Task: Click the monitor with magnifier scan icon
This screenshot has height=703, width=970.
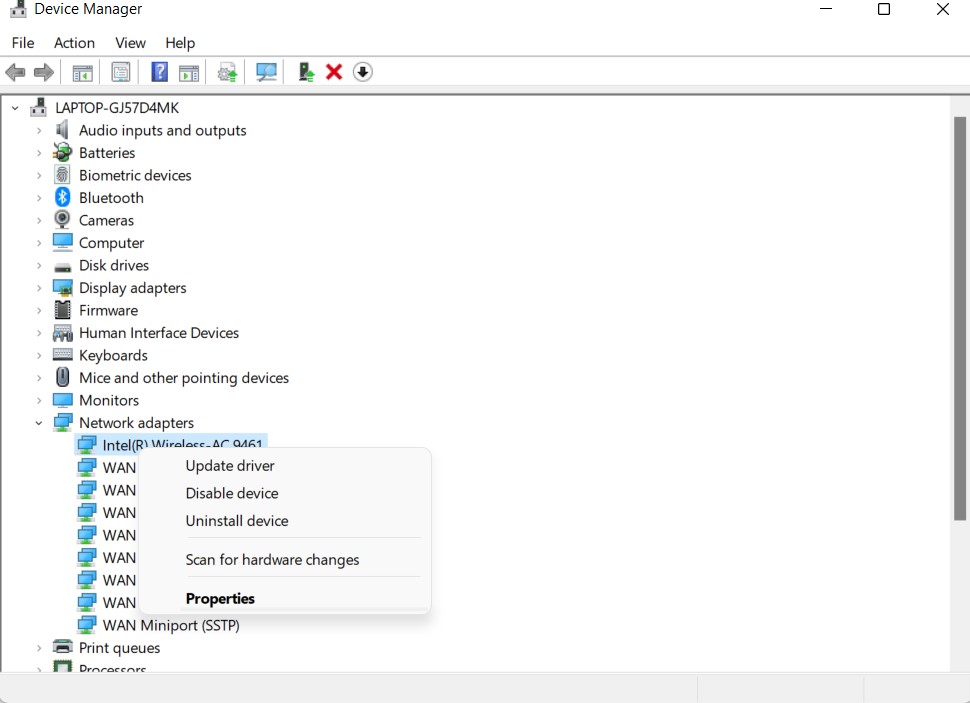Action: pyautogui.click(x=266, y=72)
